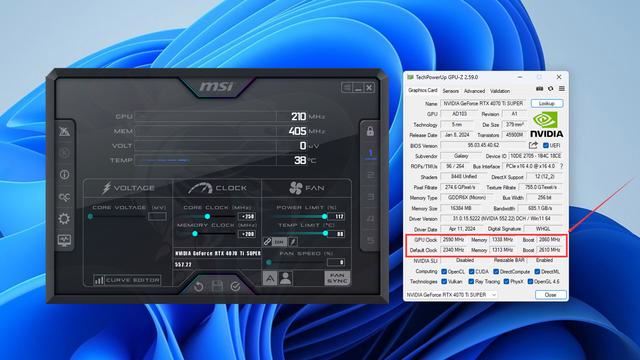Viewport: 640px width, 360px height.
Task: Toggle the OpenCL checkbox
Action: point(444,271)
